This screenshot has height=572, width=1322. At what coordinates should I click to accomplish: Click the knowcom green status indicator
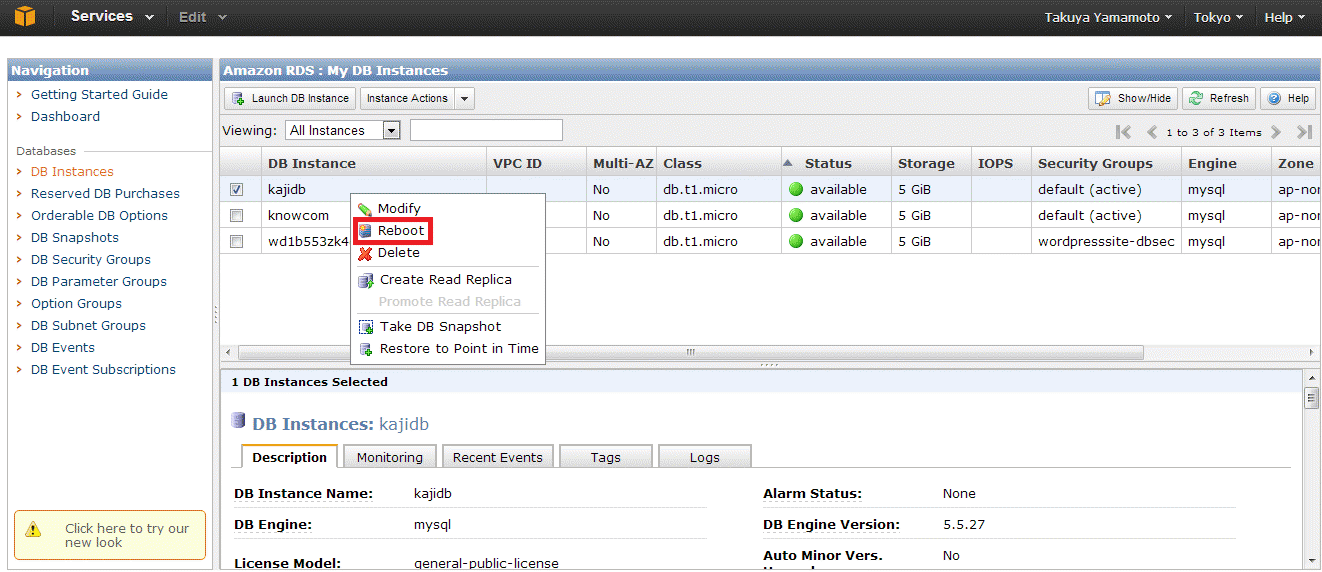797,215
